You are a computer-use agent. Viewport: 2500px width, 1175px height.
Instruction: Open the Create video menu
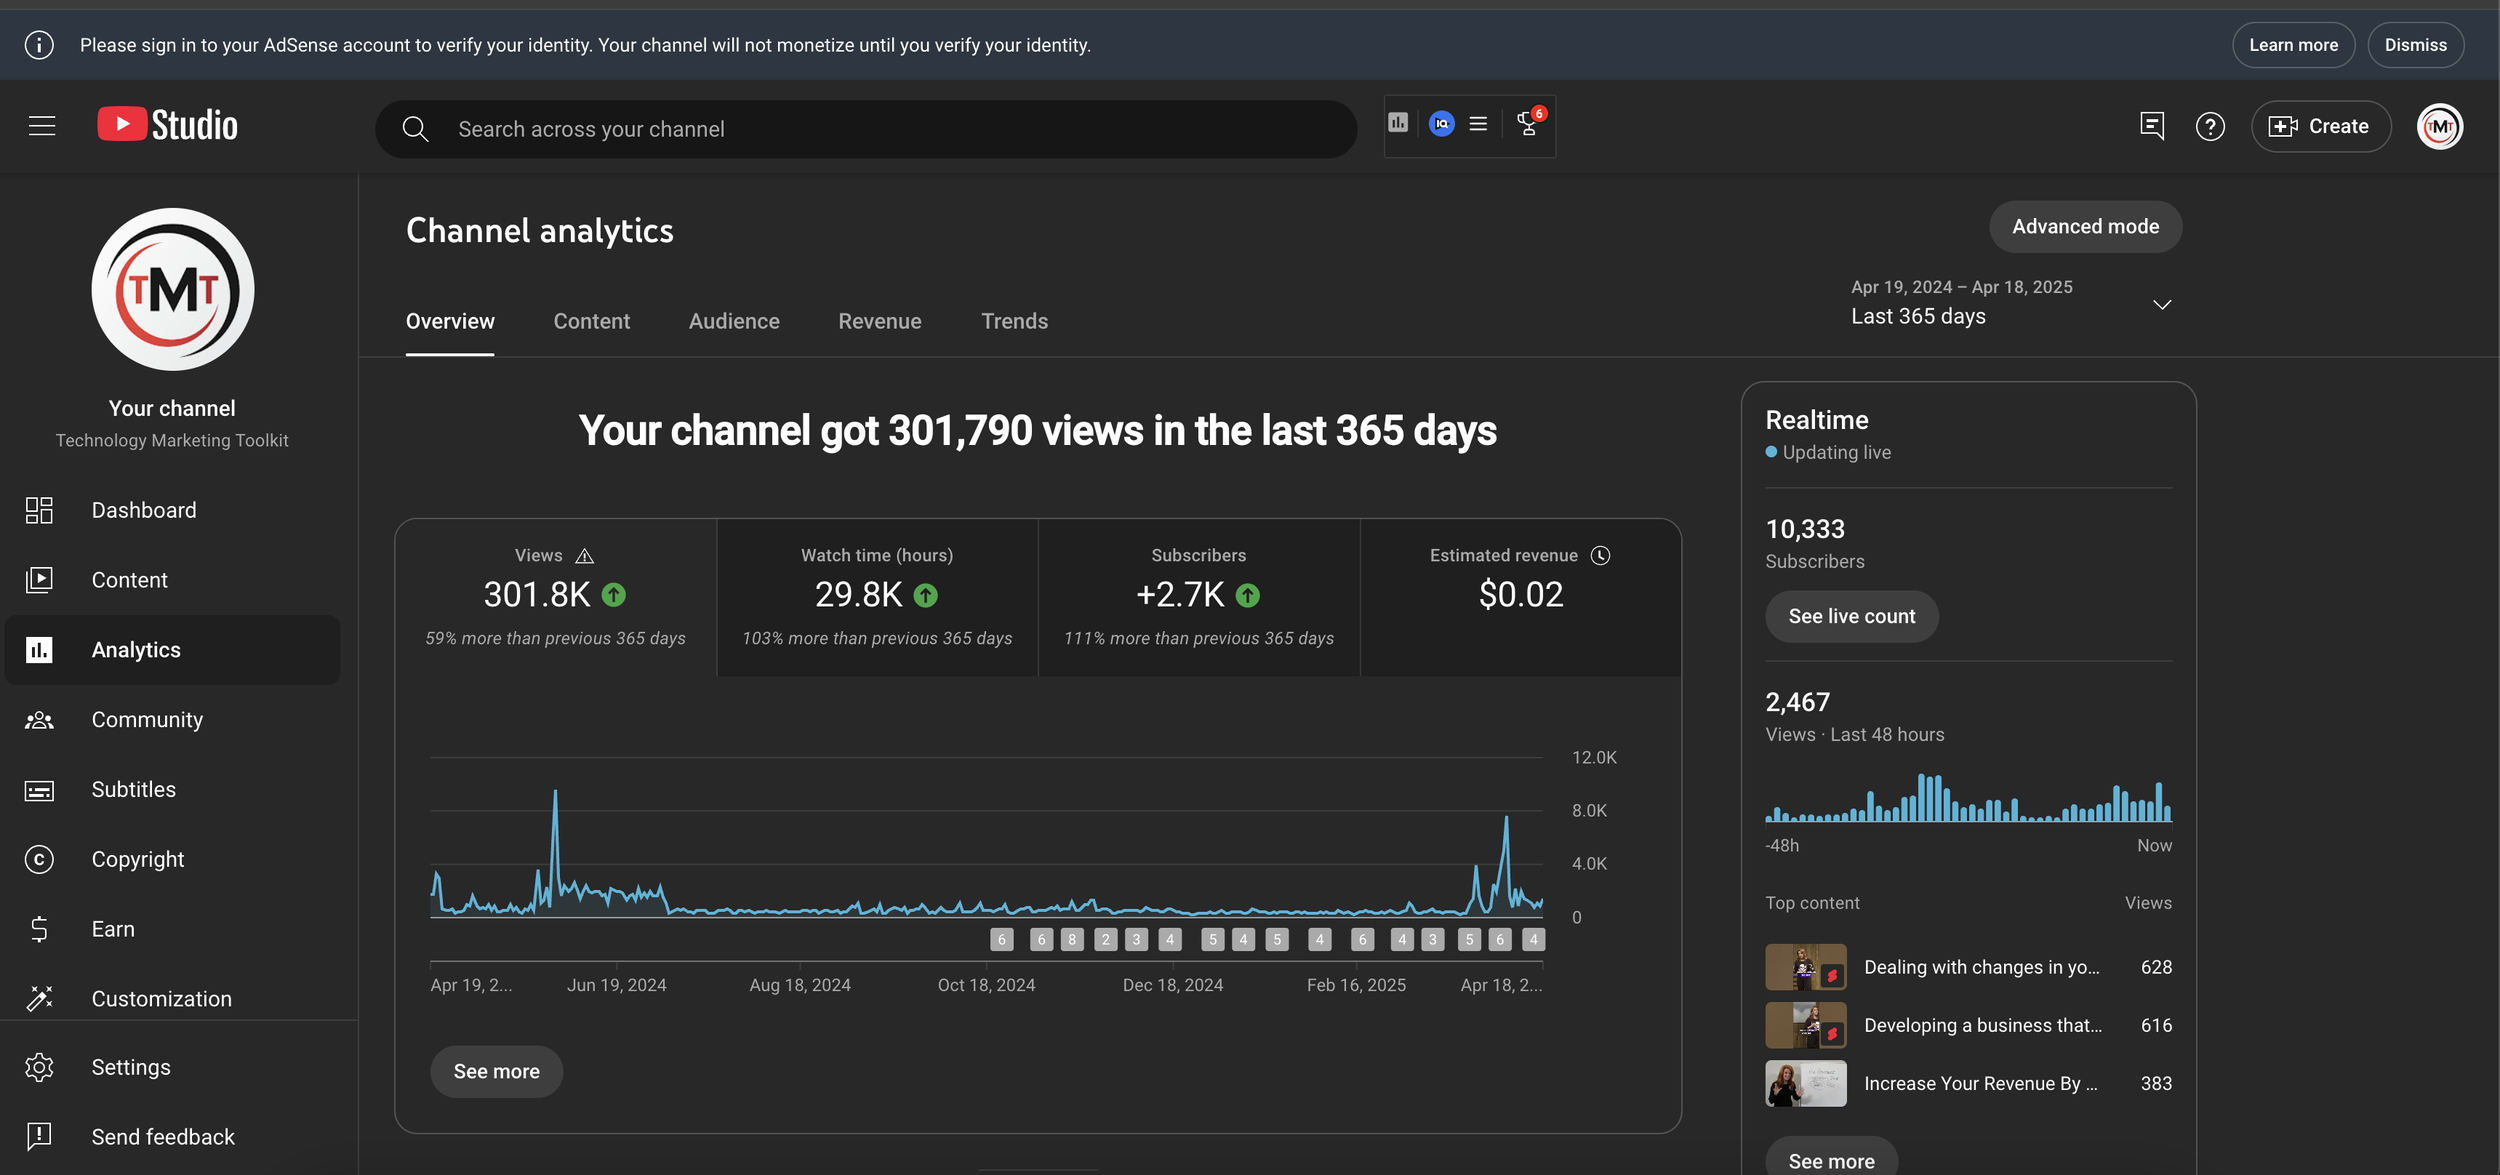coord(2320,127)
